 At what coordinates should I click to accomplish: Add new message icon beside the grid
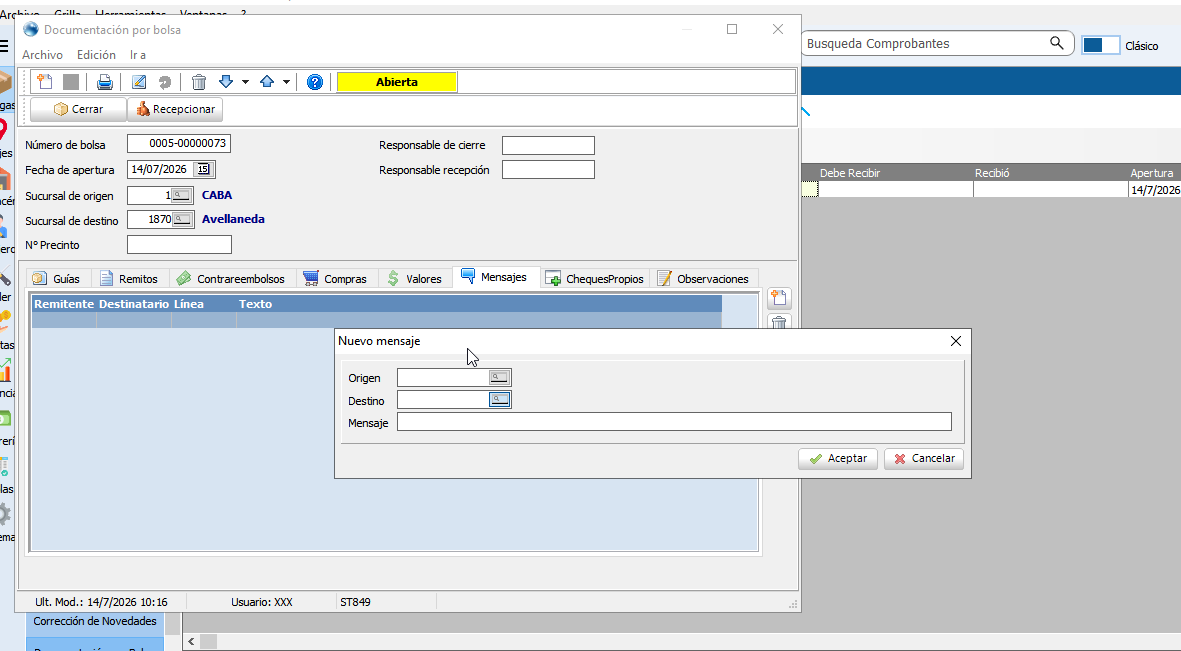click(x=779, y=298)
